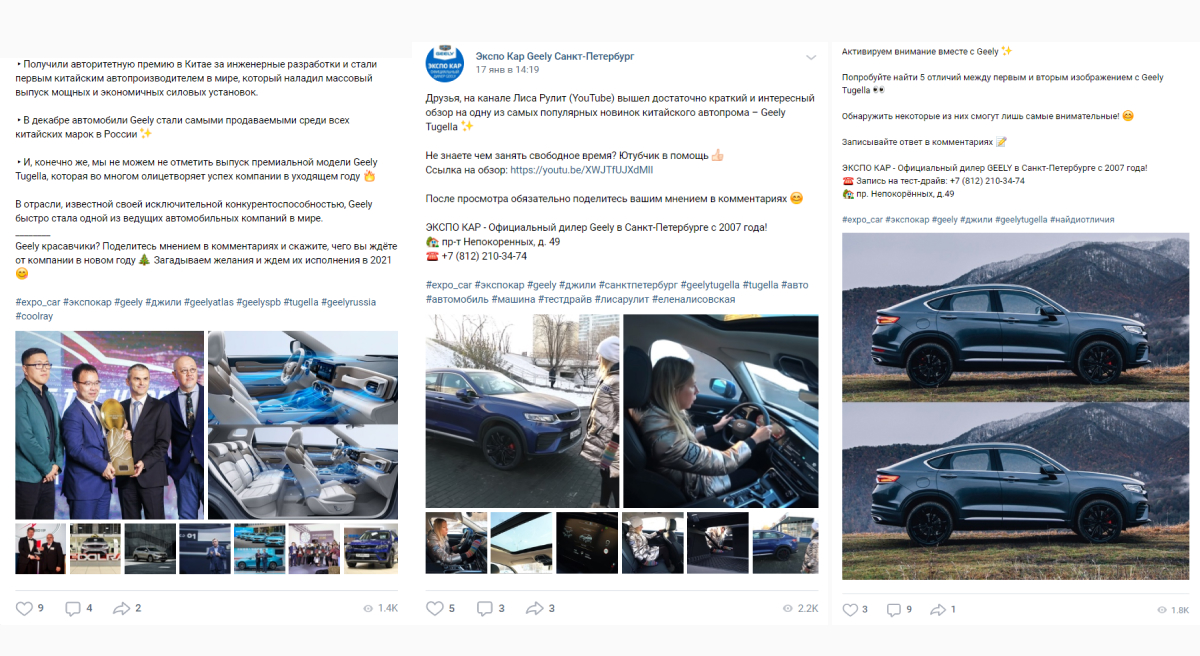Image resolution: width=1200 pixels, height=656 pixels.
Task: Open the #coolray hashtag
Action: 36,316
